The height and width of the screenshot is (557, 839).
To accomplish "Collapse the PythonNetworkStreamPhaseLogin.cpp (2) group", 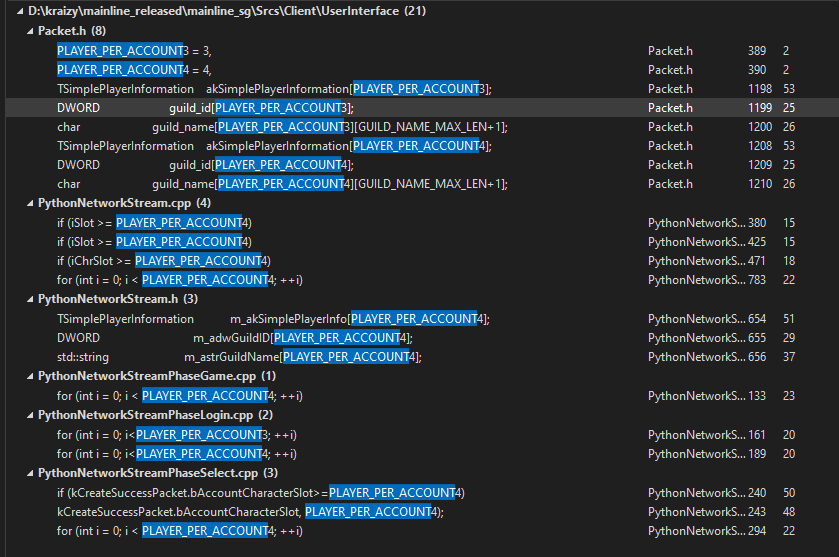I will 30,415.
